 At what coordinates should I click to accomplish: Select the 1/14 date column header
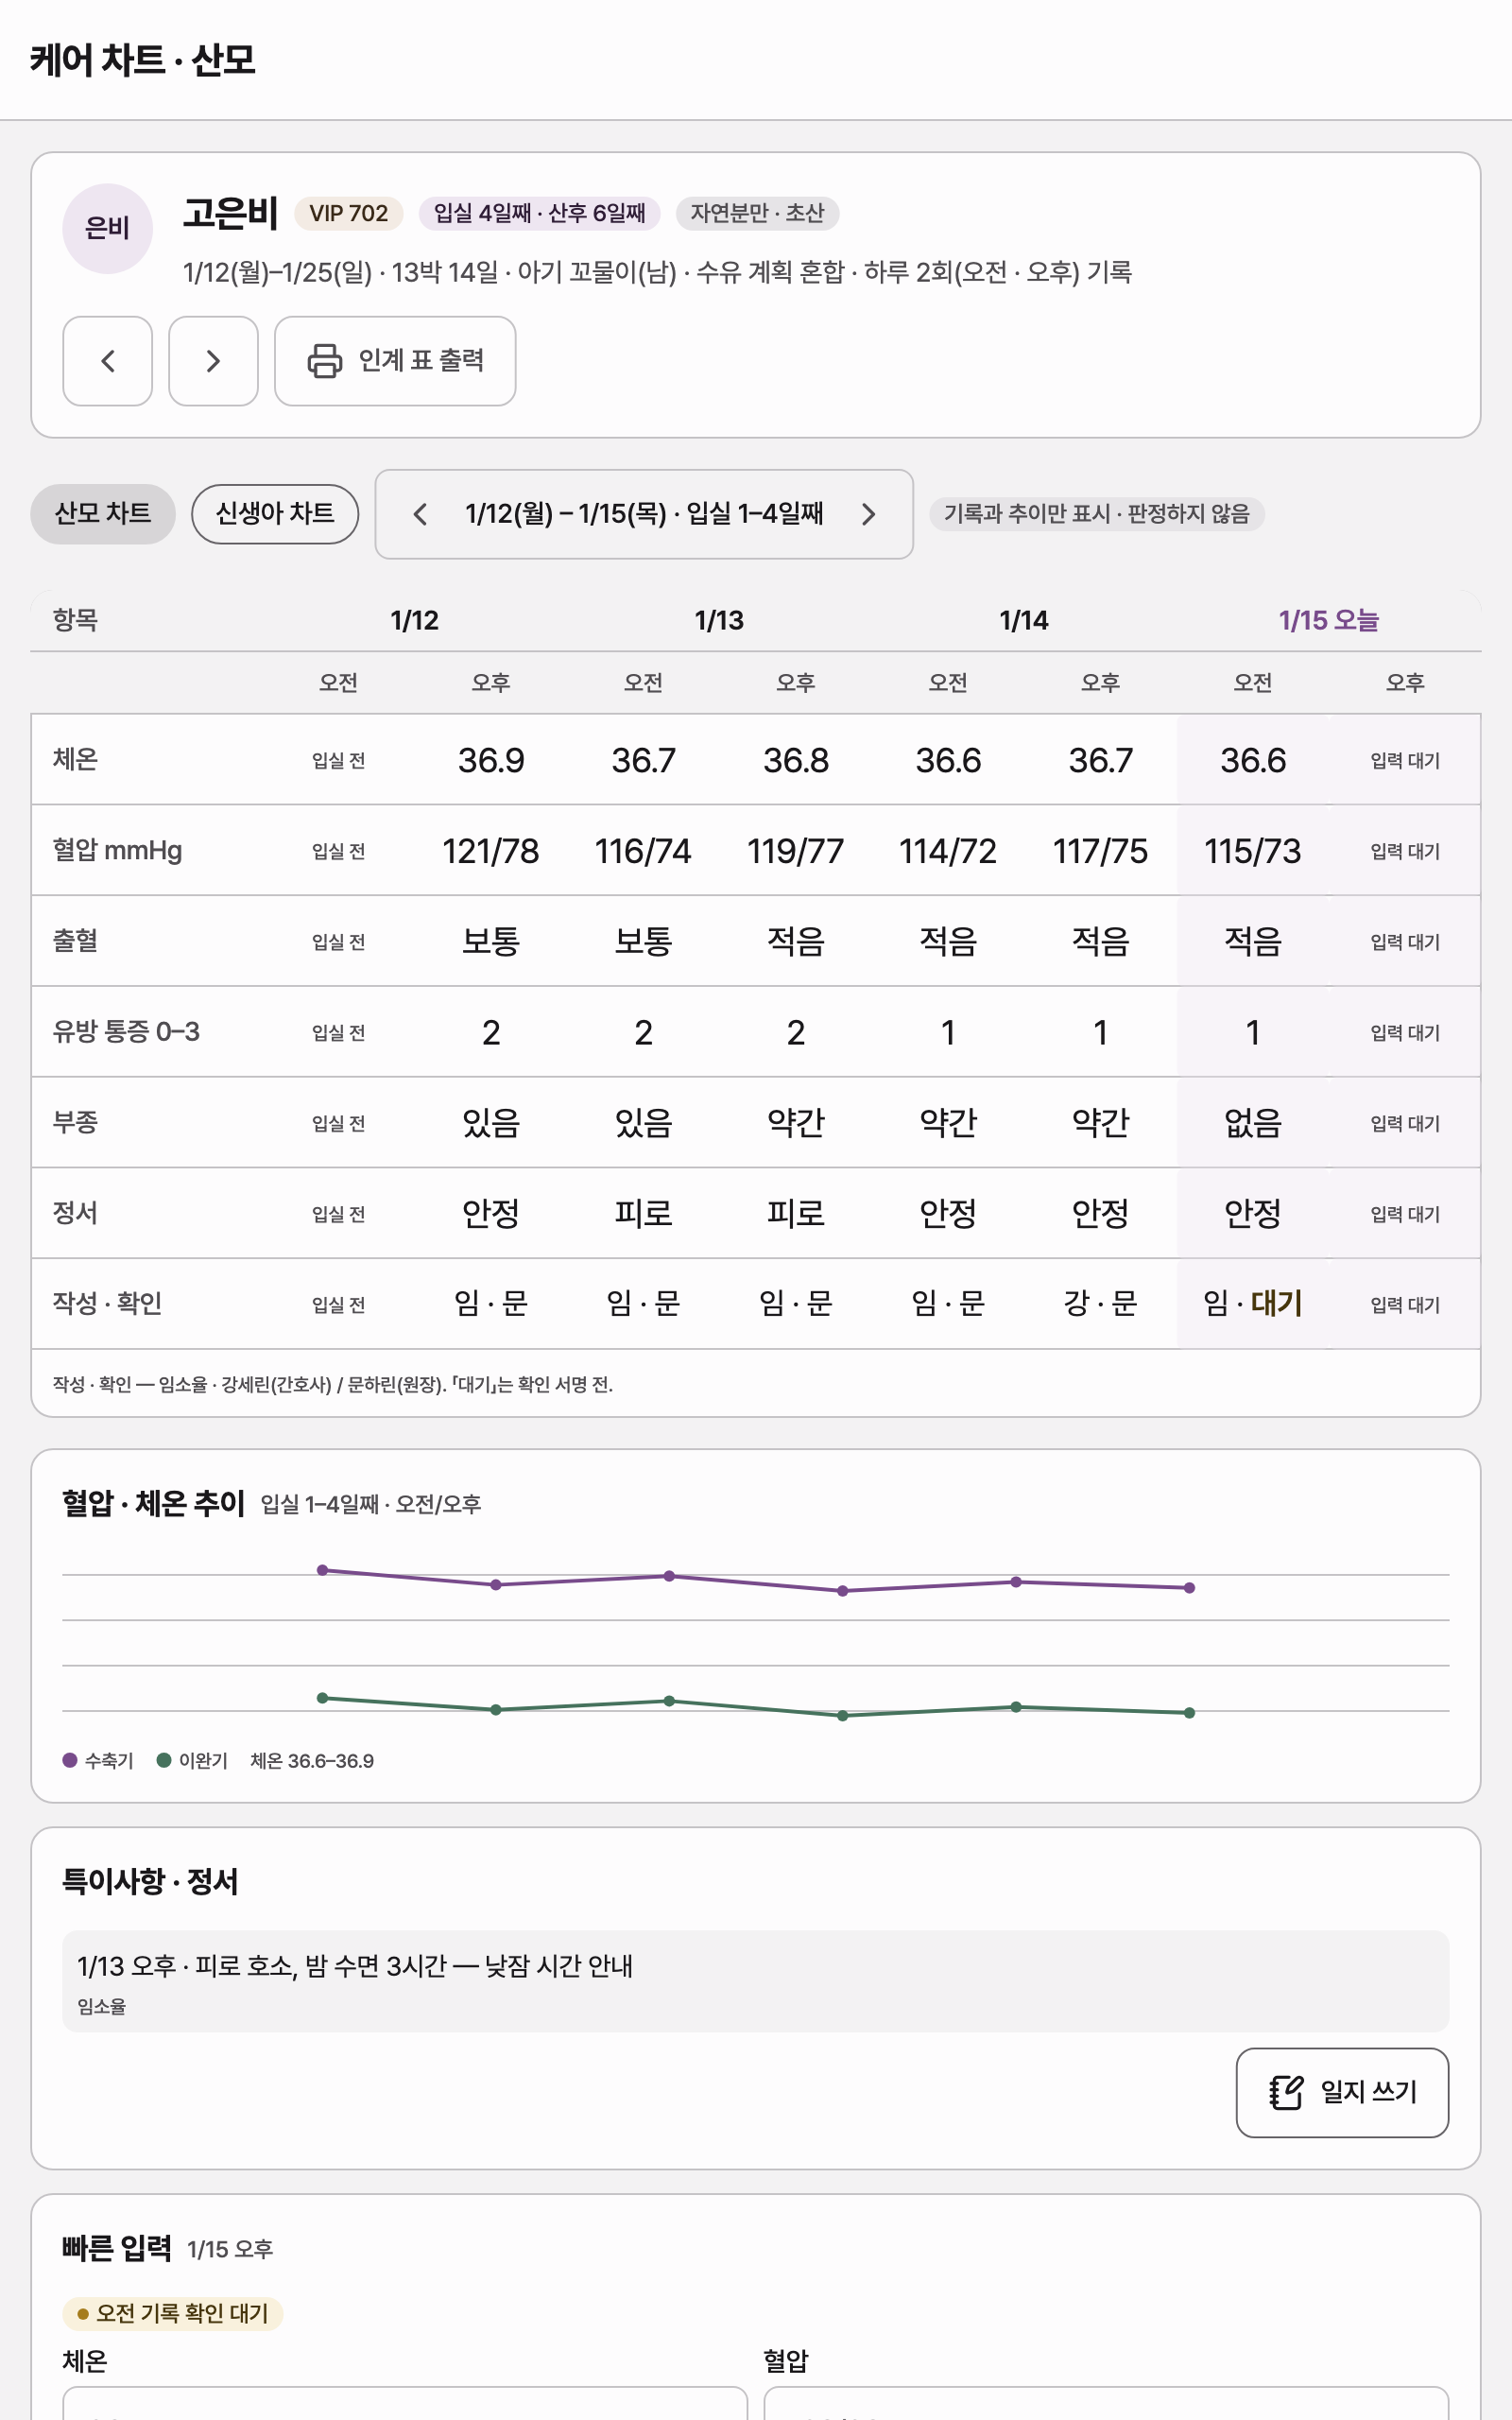click(x=1023, y=620)
